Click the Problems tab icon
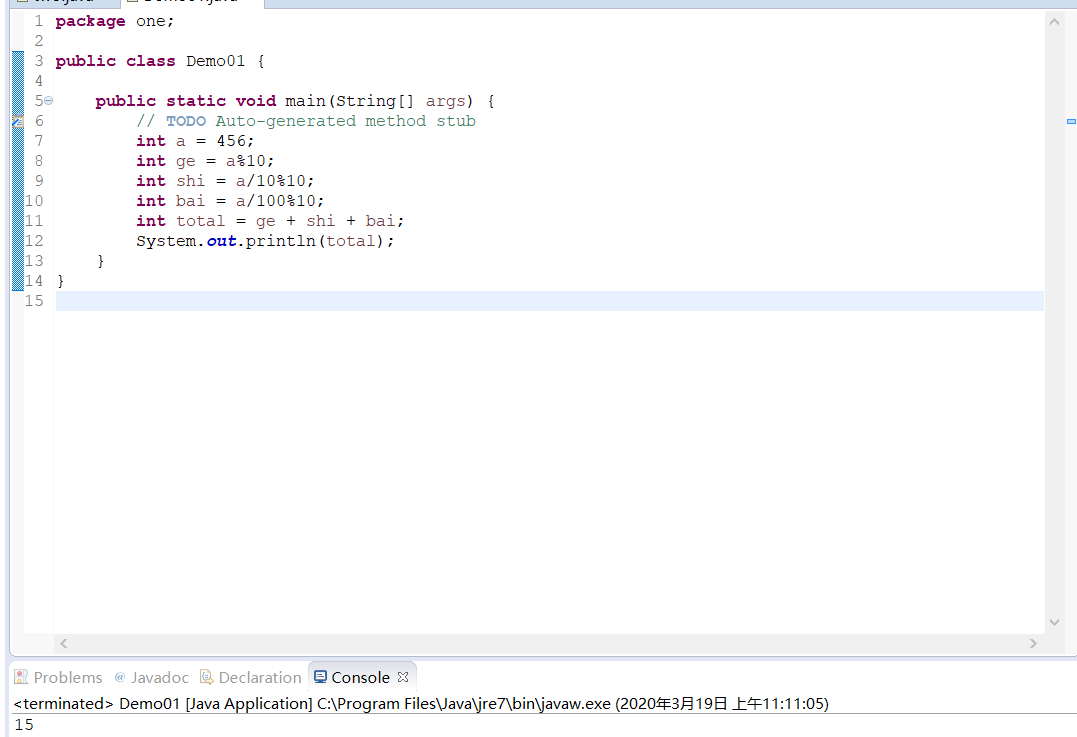This screenshot has width=1077, height=737. [21, 677]
